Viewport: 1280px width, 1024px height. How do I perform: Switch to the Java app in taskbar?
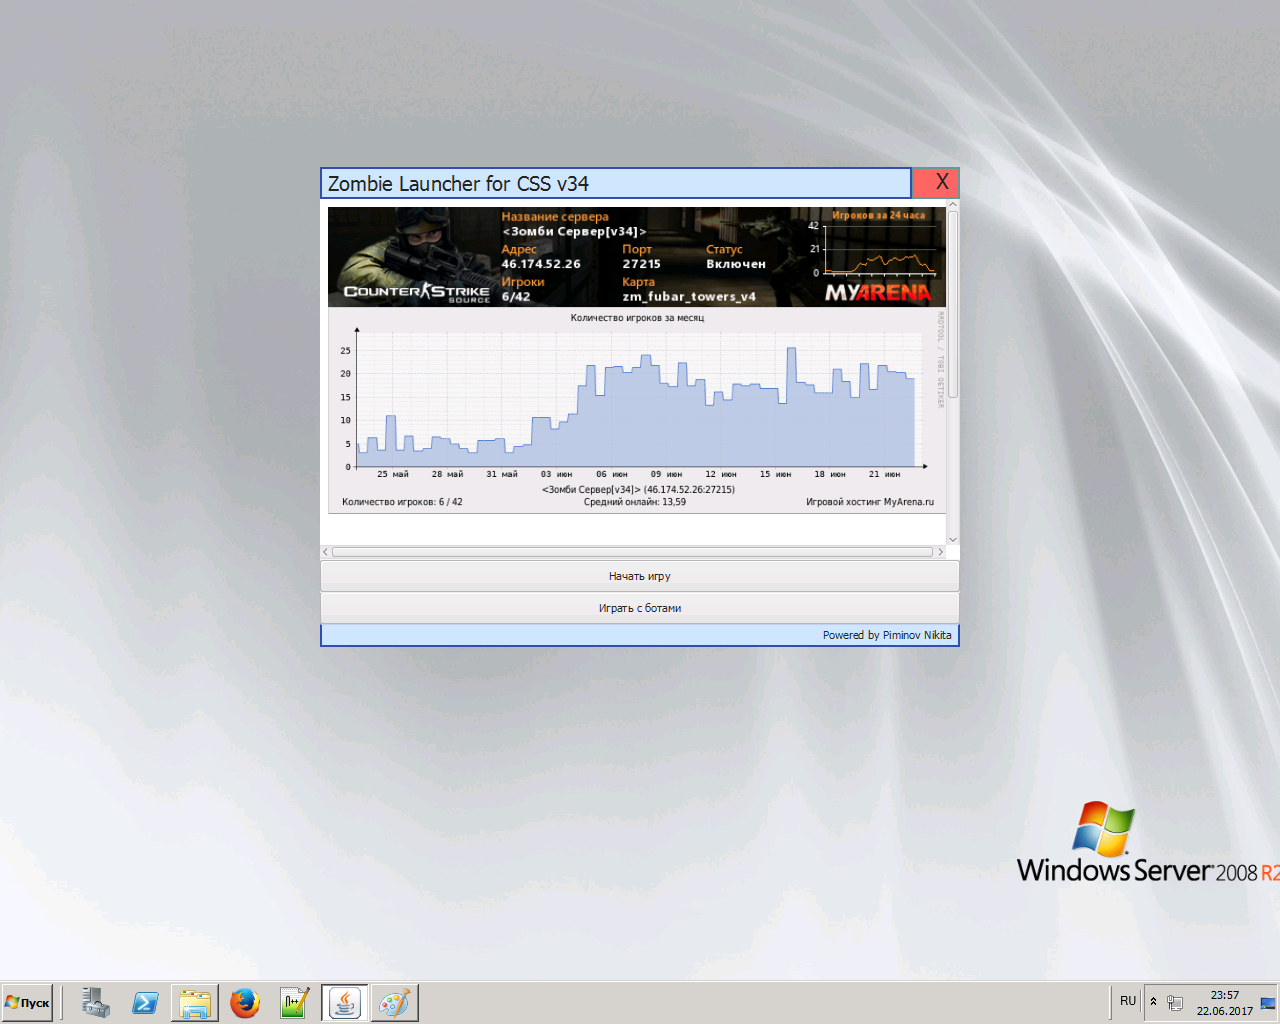345,1002
